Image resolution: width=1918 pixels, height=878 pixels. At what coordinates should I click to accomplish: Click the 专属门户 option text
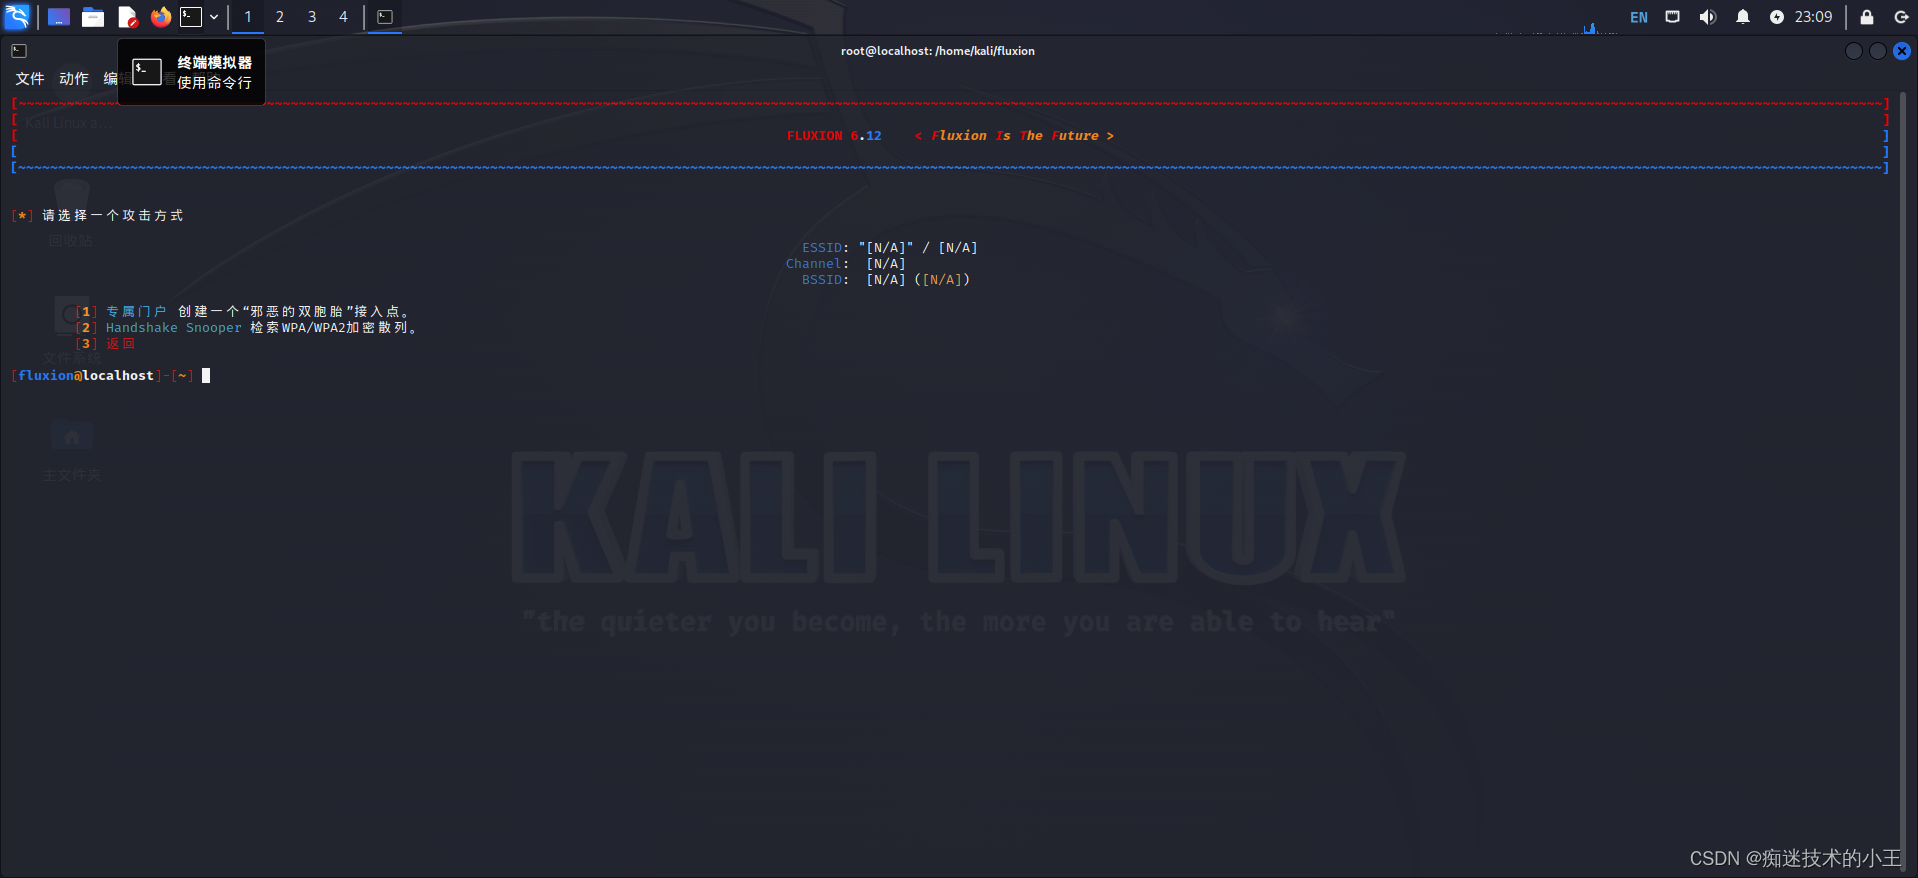click(136, 312)
